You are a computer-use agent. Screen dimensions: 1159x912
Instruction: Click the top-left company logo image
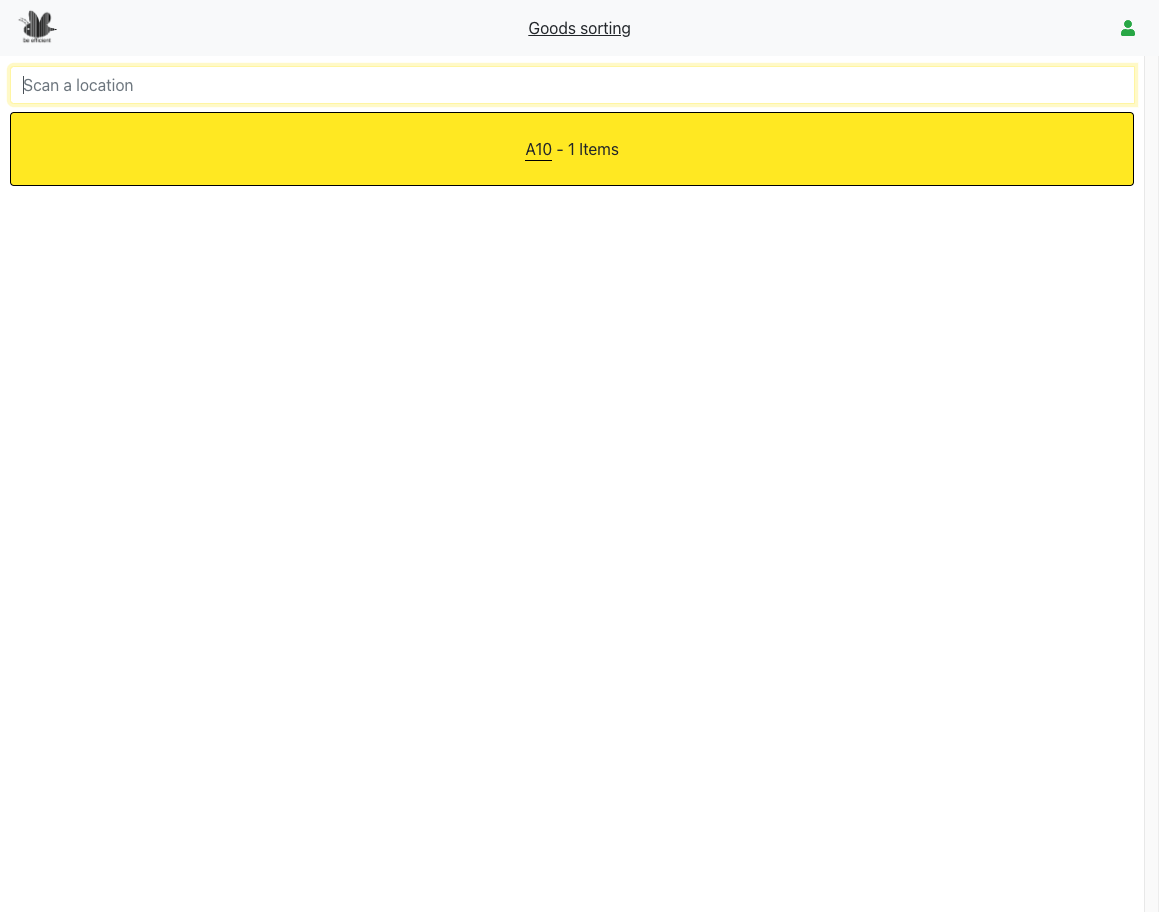[37, 27]
